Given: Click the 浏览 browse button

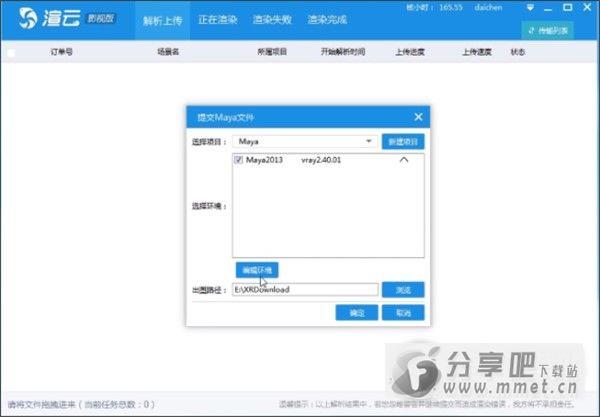Looking at the screenshot, I should click(403, 290).
